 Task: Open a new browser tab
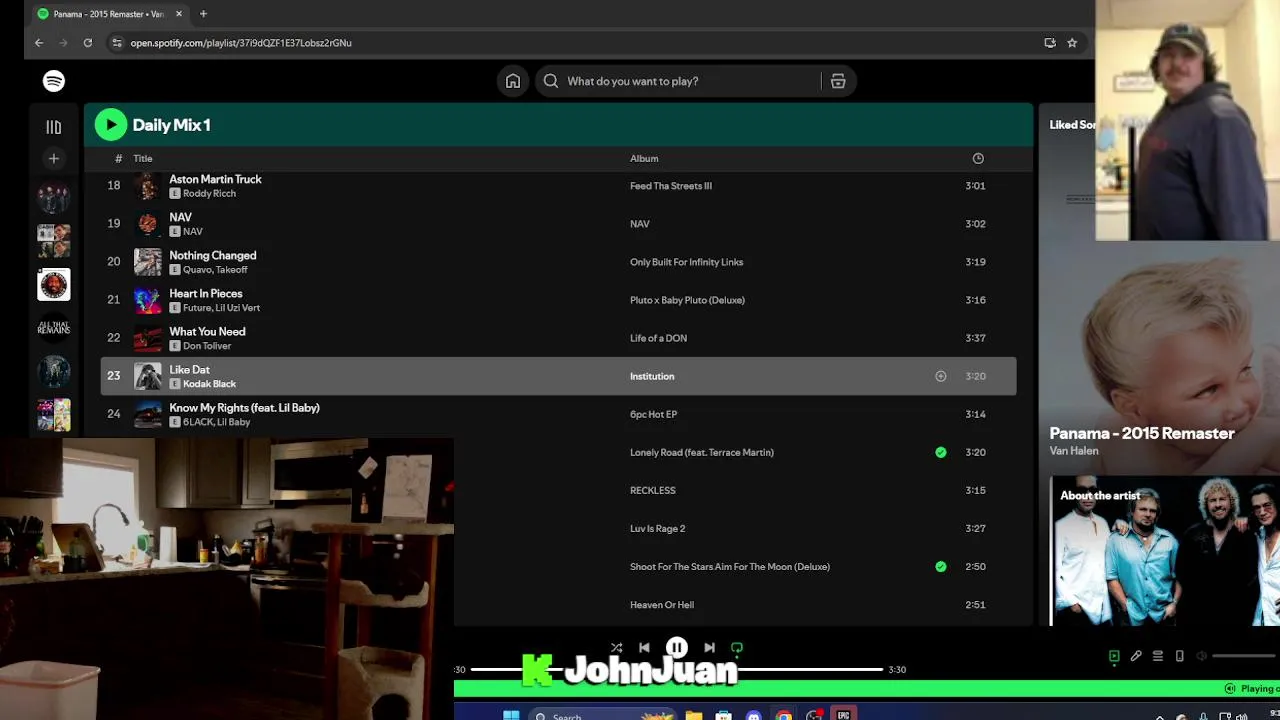tap(203, 14)
